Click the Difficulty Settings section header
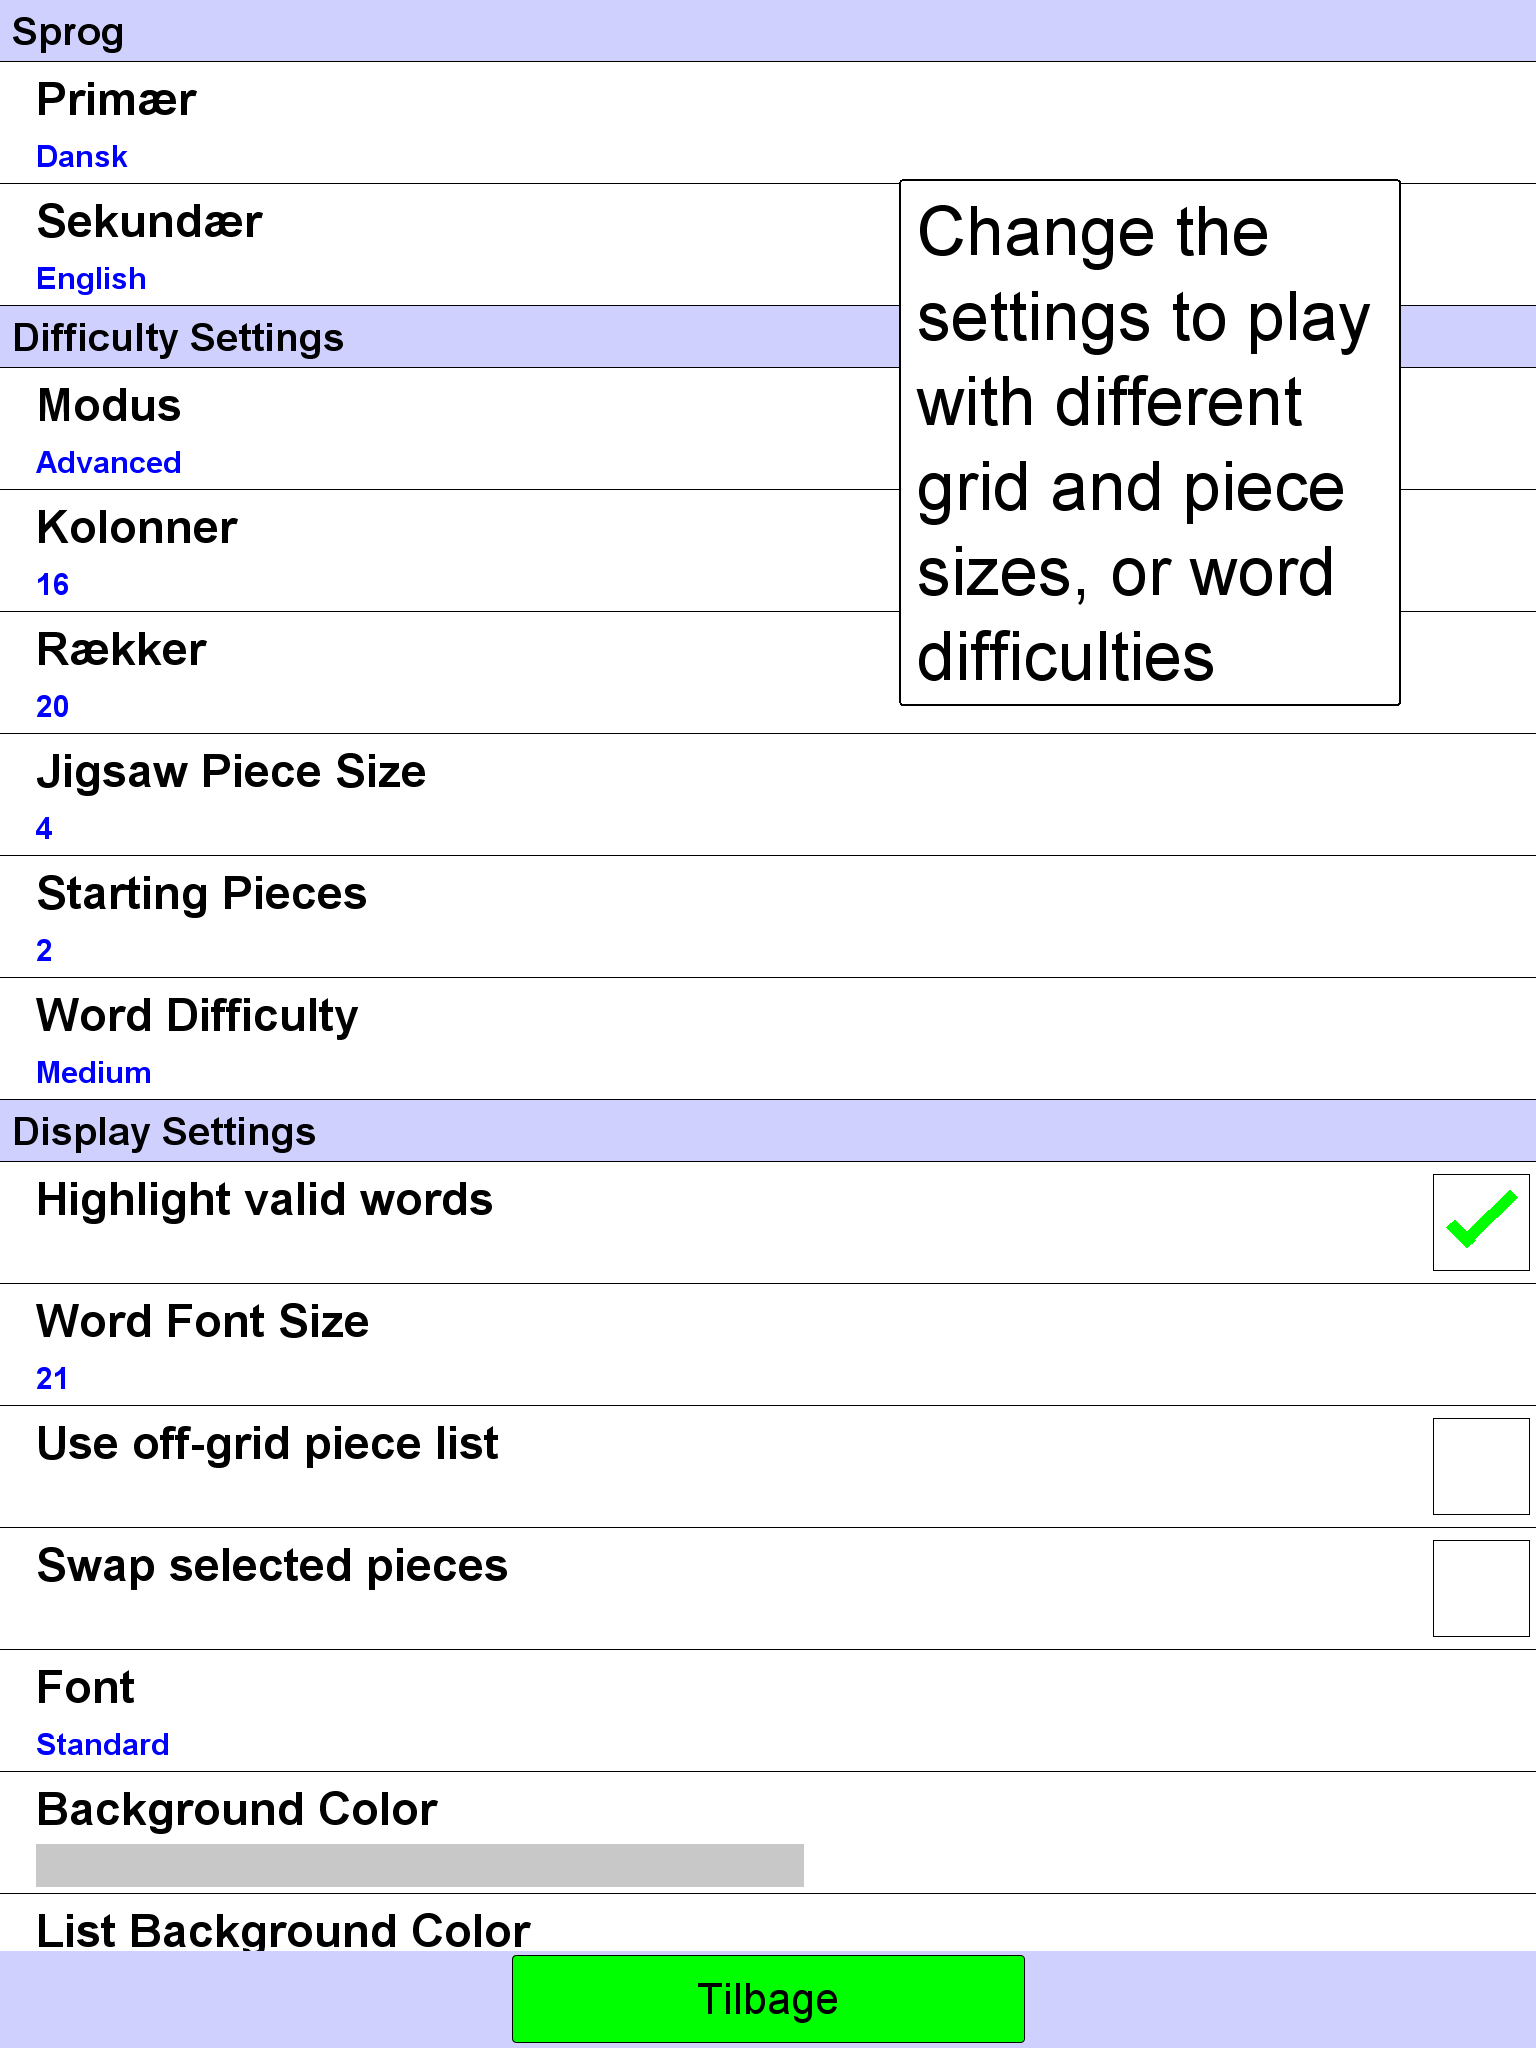Screen dimensions: 1536x2048 click(x=450, y=337)
